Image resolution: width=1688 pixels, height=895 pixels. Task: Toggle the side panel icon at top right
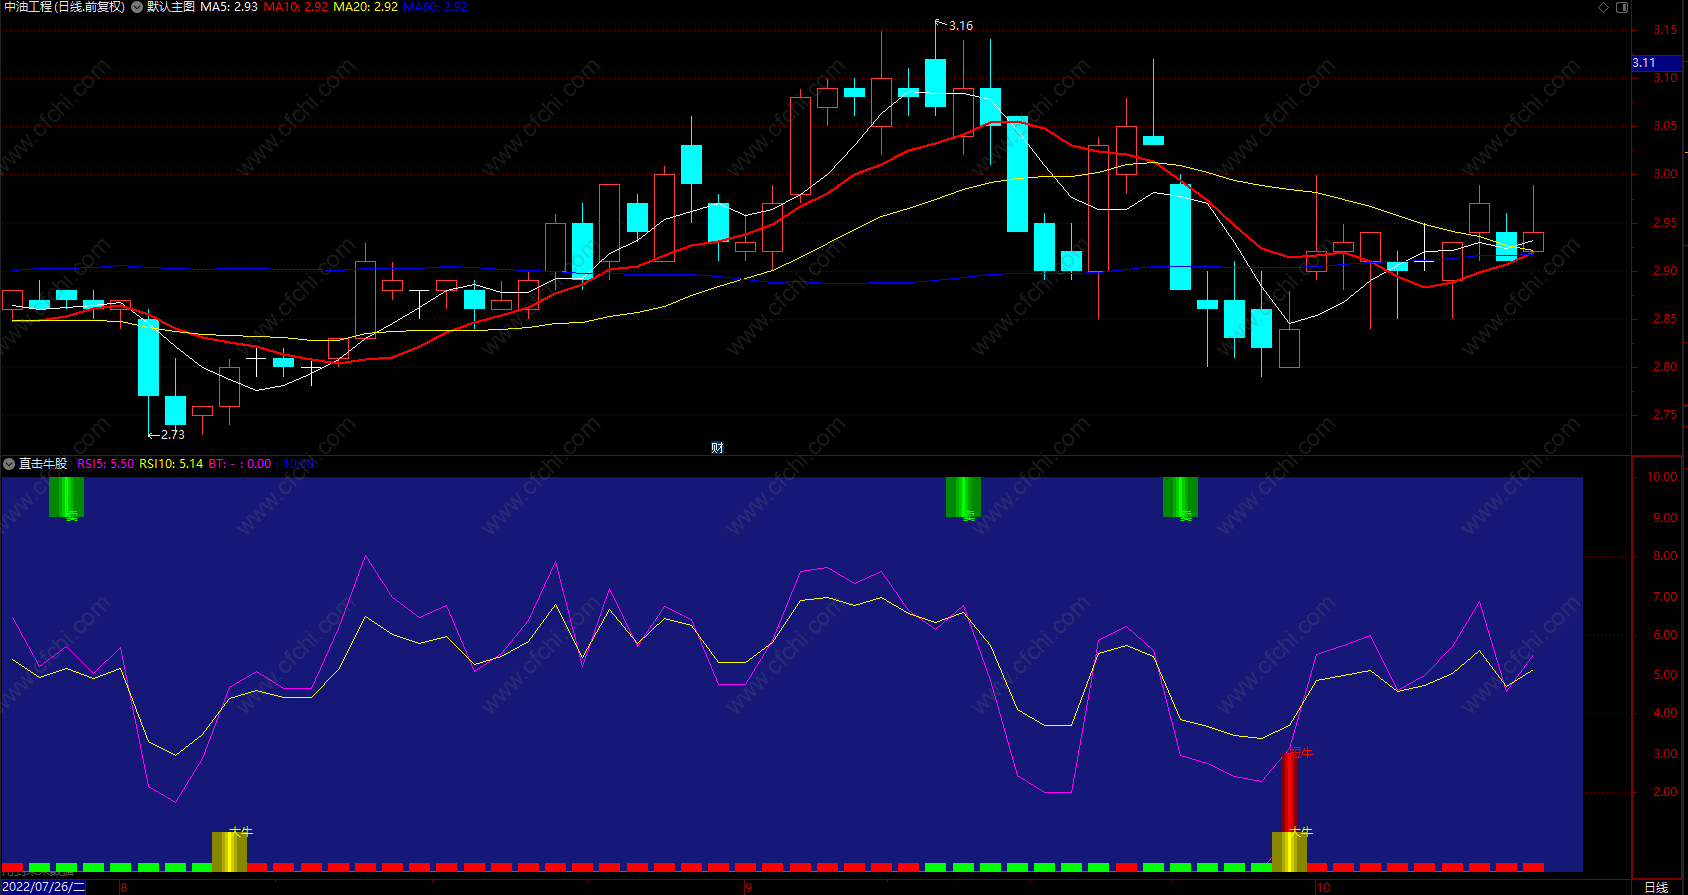1622,7
